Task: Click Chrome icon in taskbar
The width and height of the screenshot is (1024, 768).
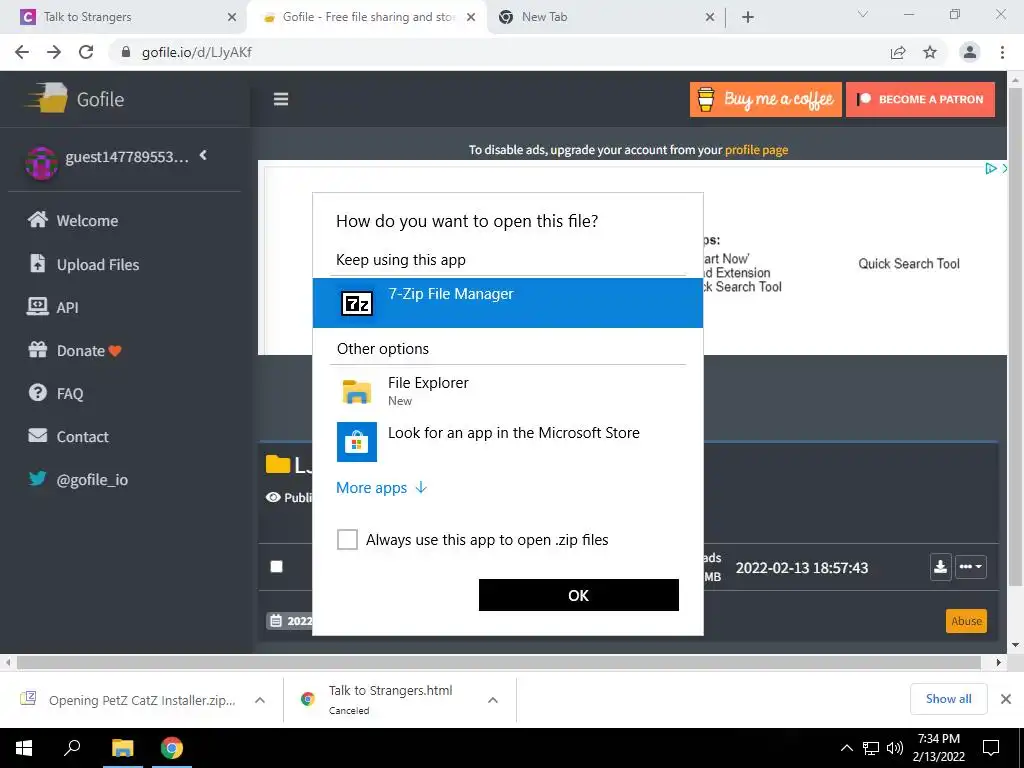Action: 172,748
